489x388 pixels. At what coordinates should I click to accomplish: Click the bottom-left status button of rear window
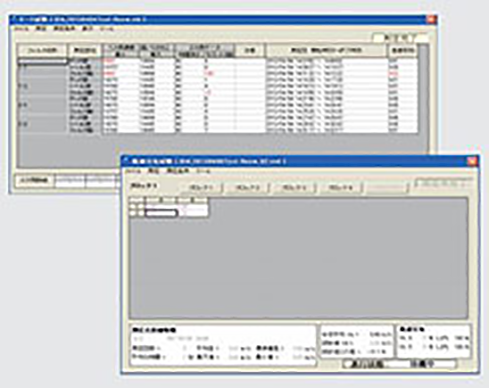[x=35, y=180]
